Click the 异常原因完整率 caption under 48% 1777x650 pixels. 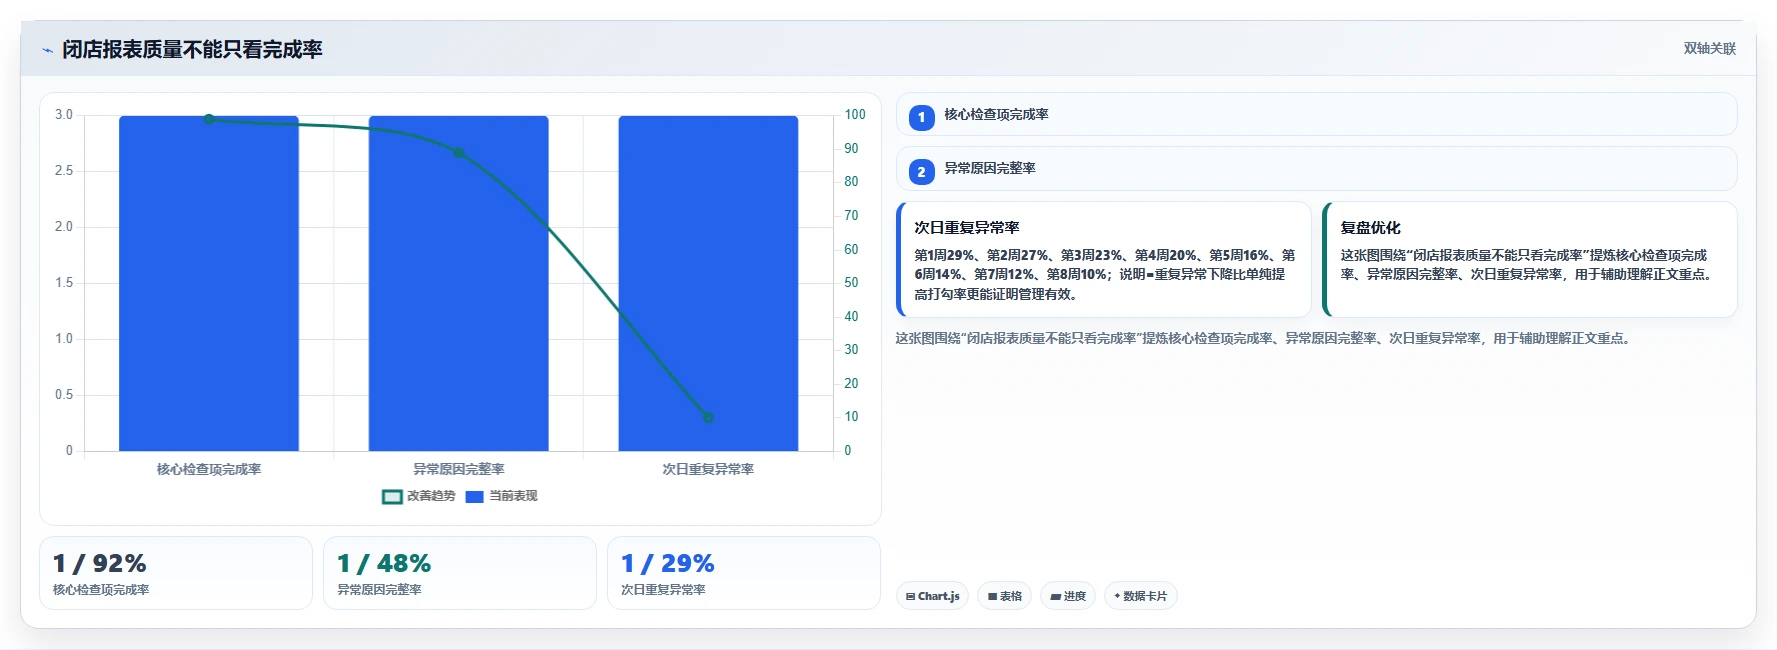point(379,590)
